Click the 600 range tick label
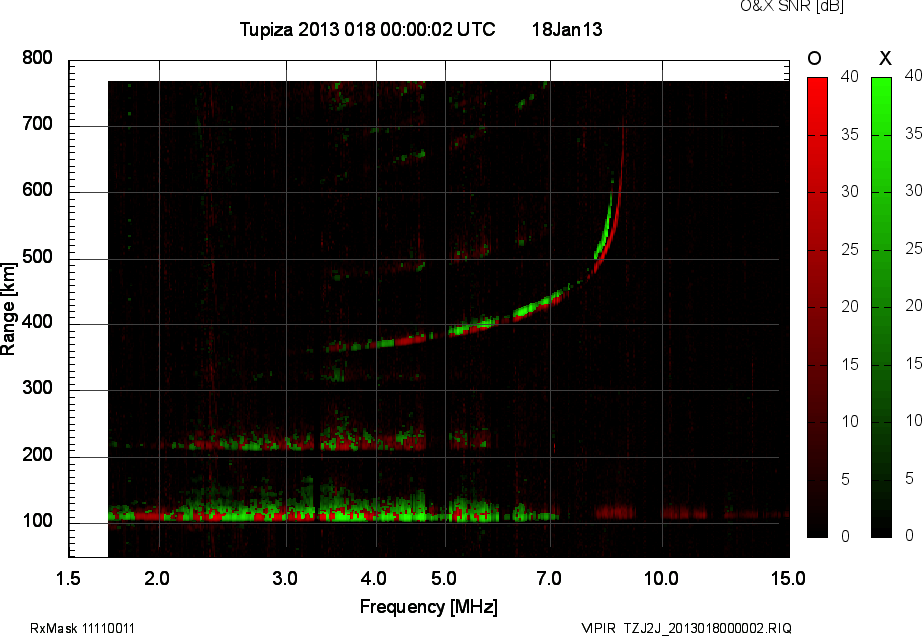This screenshot has height=636, width=922. click(x=37, y=190)
